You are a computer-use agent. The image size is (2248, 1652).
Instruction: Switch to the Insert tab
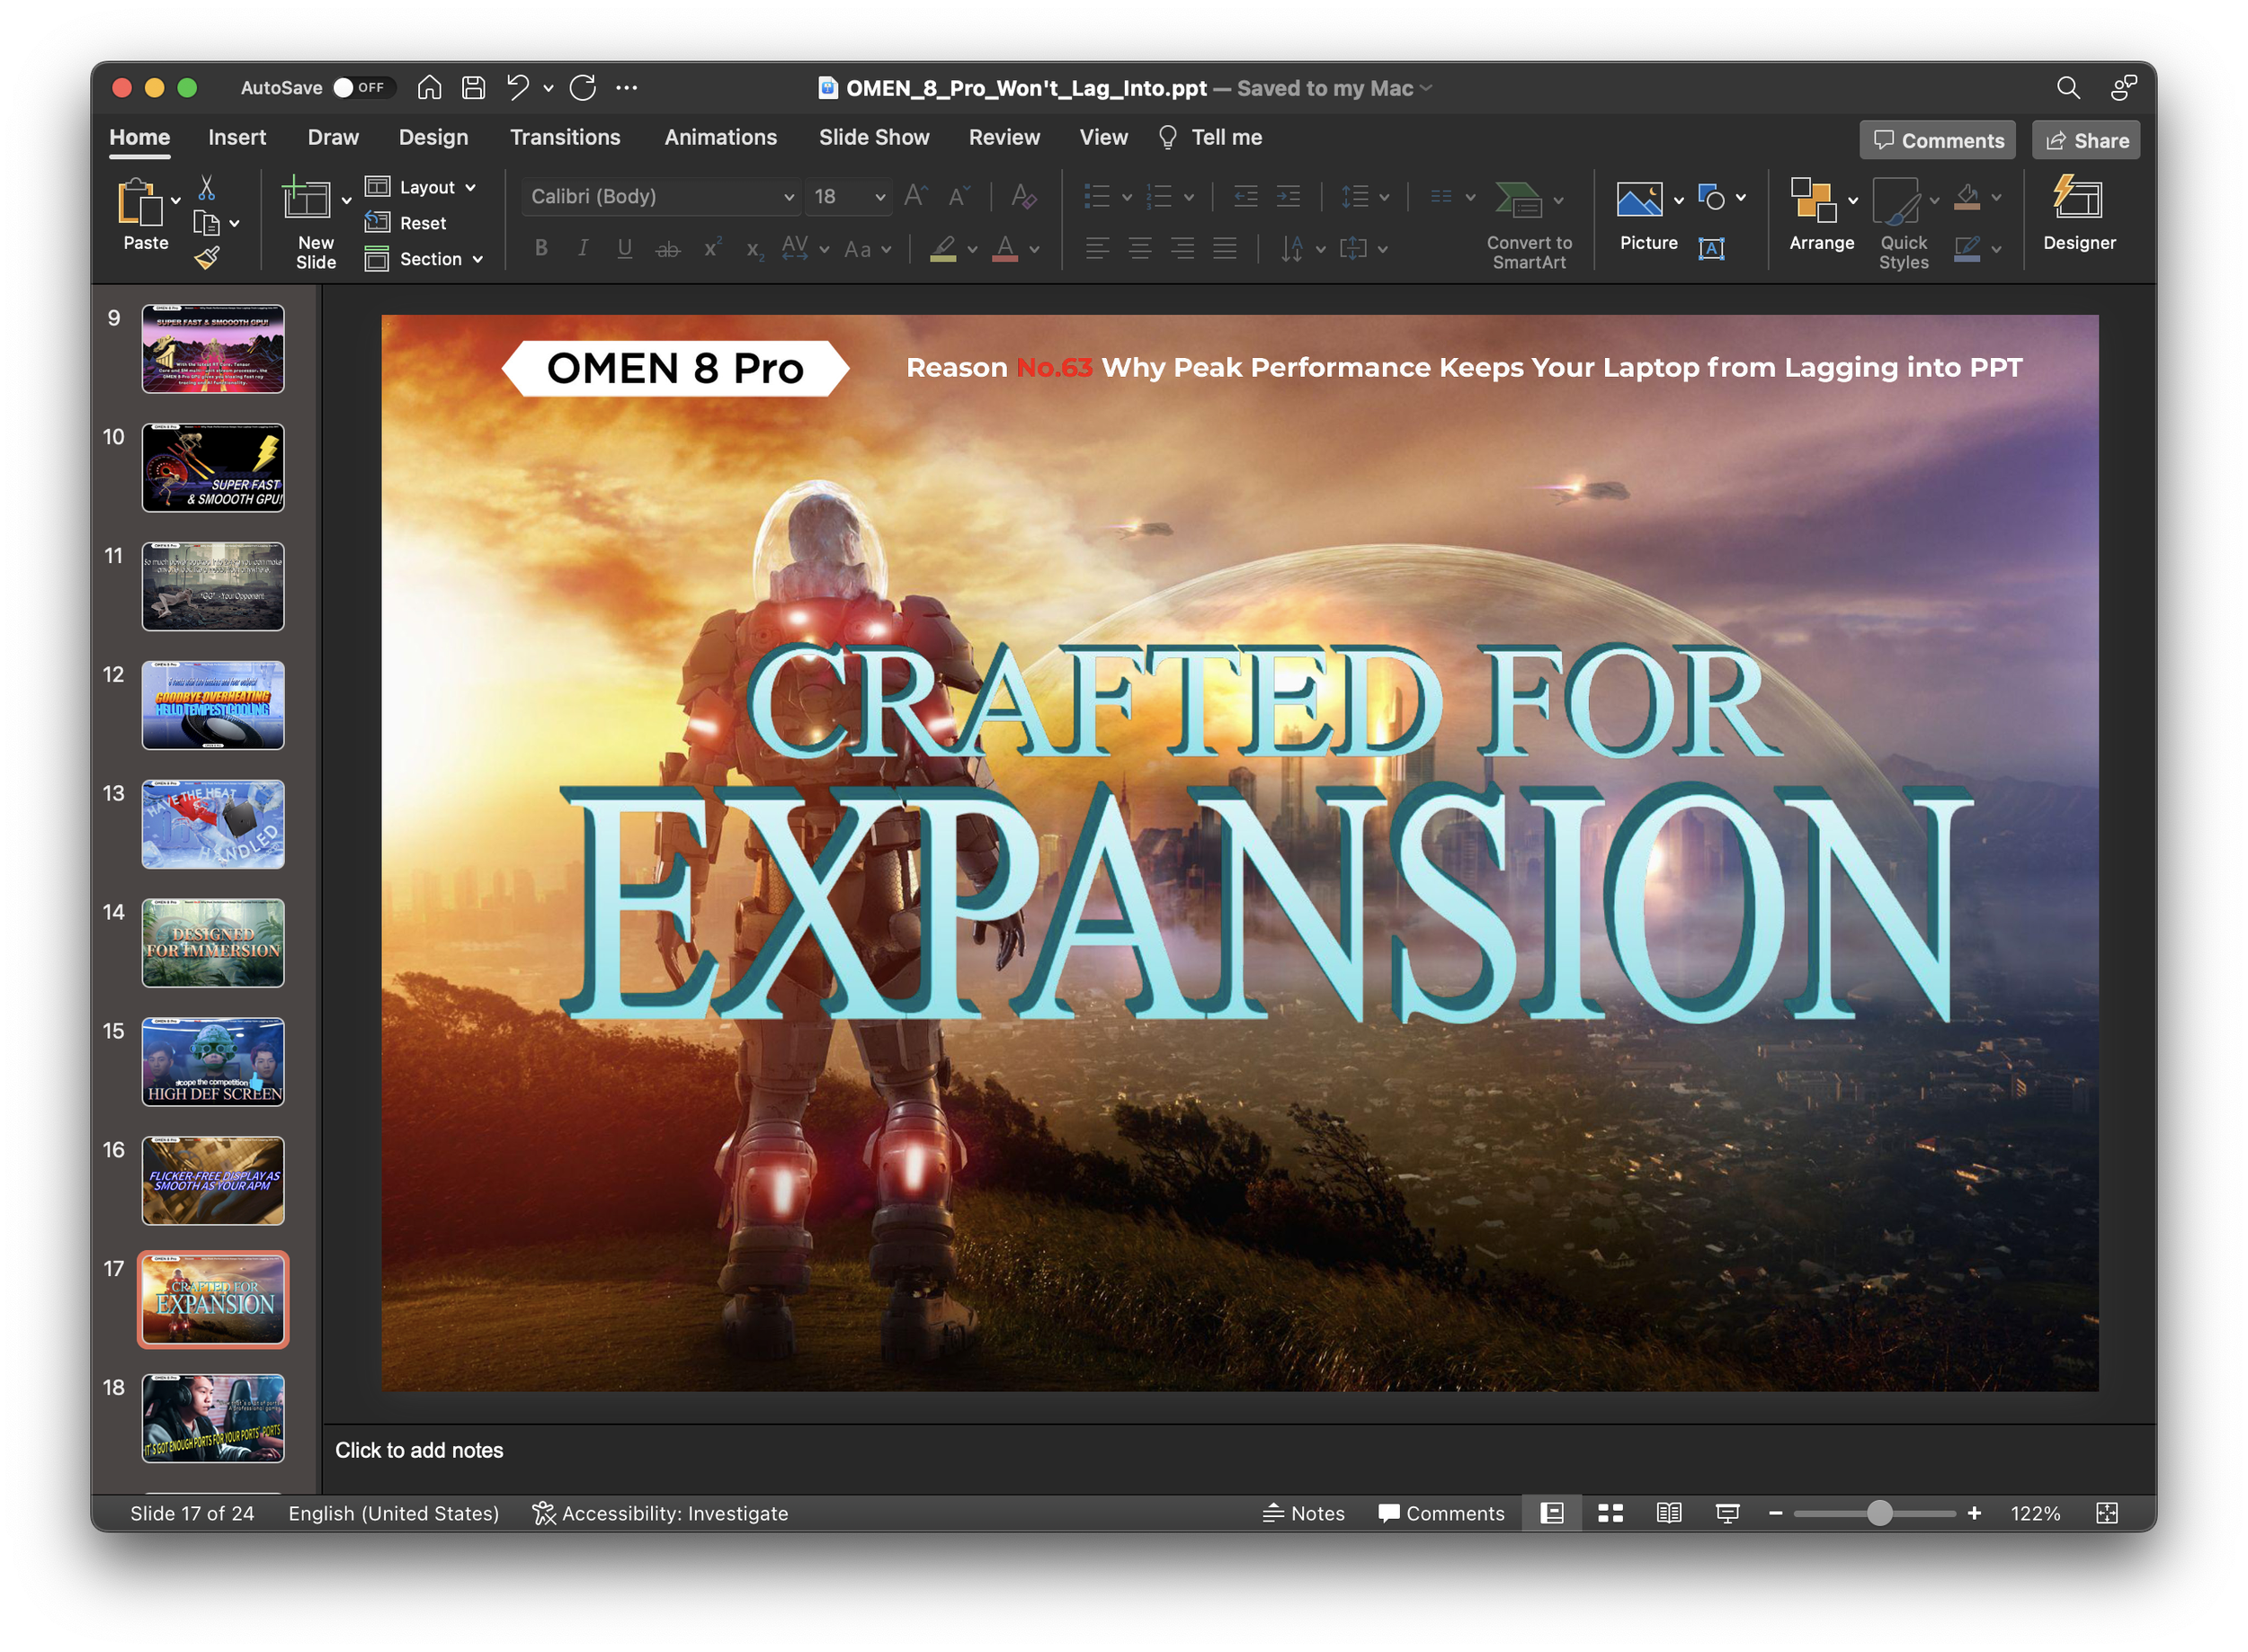[x=237, y=137]
